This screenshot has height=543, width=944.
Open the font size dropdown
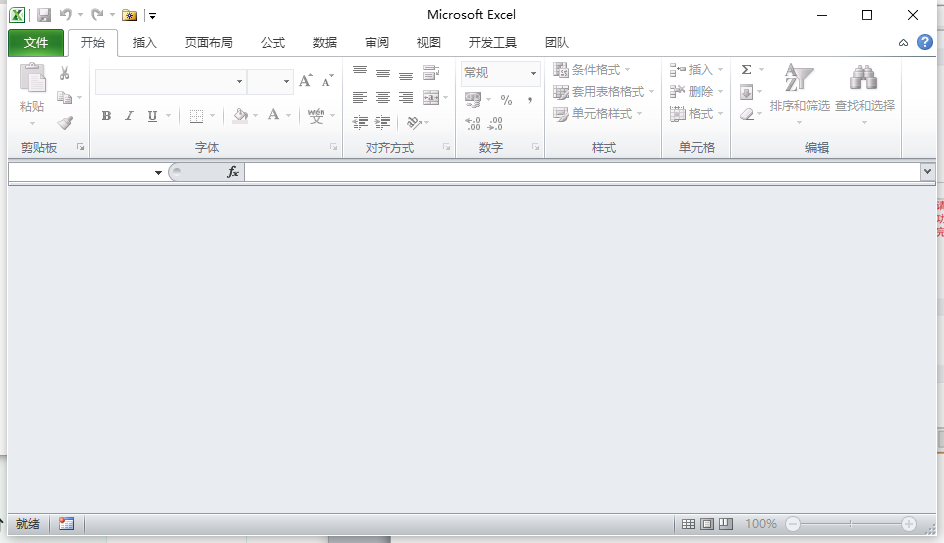point(286,81)
